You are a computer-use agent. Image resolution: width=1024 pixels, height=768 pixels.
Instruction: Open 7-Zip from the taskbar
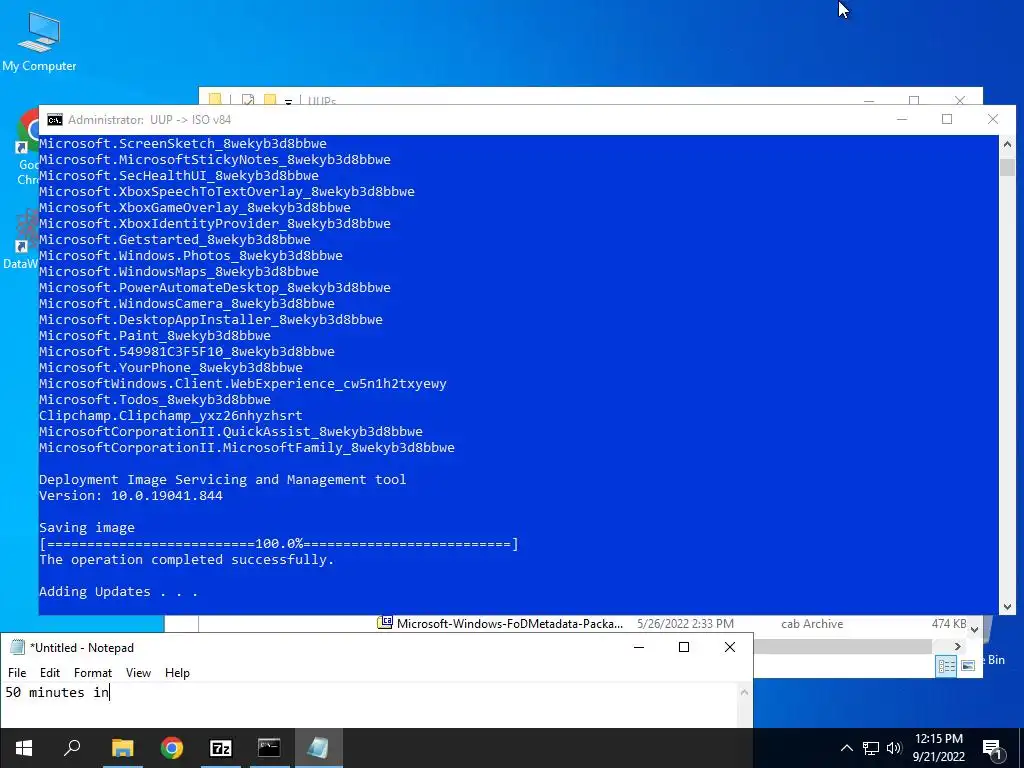click(221, 748)
